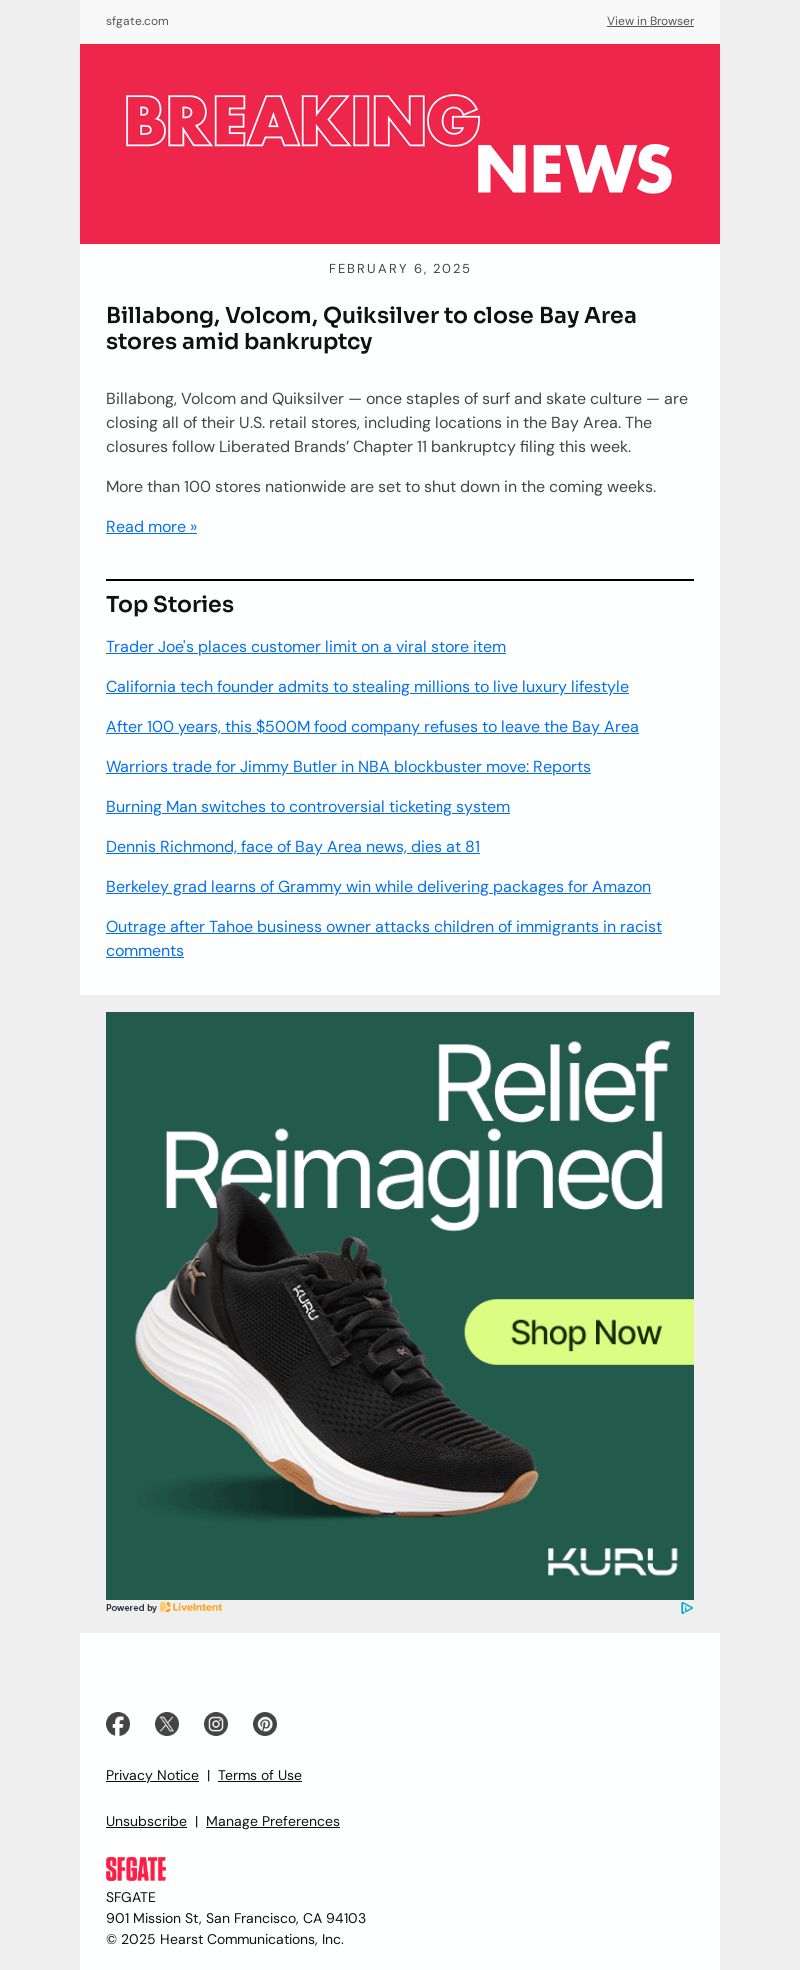Viewport: 800px width, 1970px height.
Task: Open the View in Browser link
Action: coord(650,21)
